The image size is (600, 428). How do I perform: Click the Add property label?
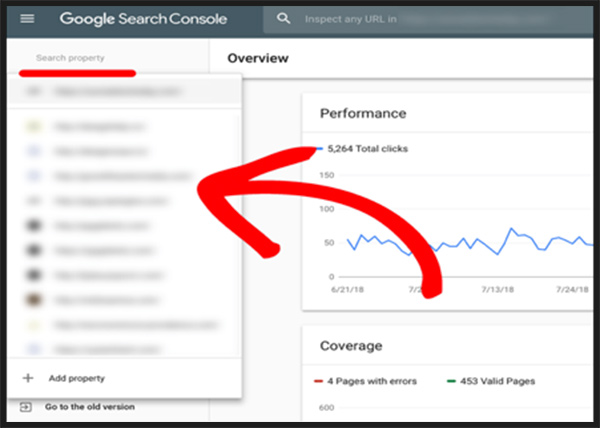click(x=77, y=378)
